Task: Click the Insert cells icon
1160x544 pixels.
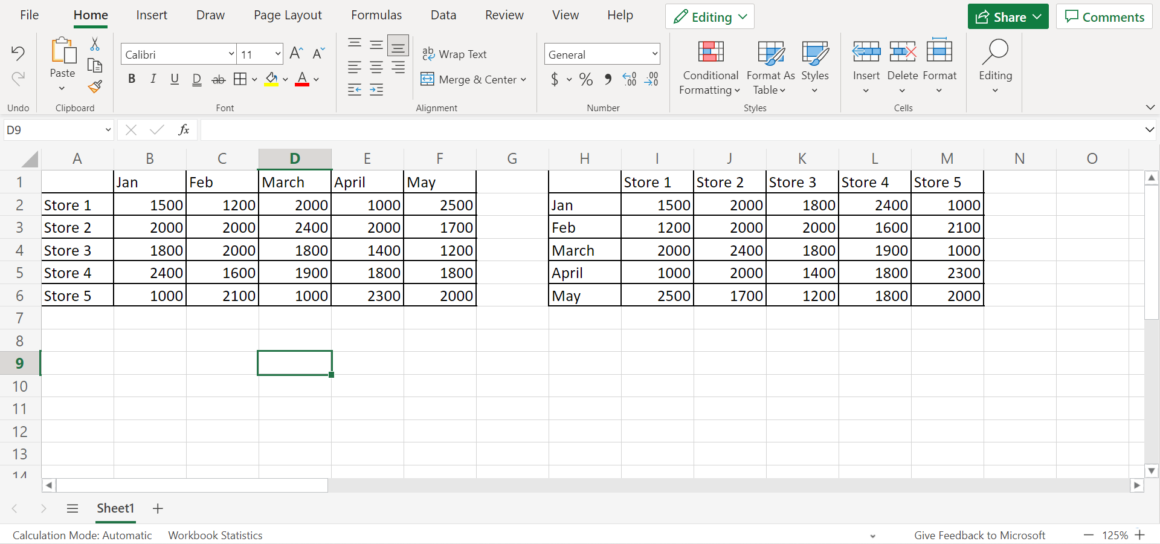Action: click(866, 52)
